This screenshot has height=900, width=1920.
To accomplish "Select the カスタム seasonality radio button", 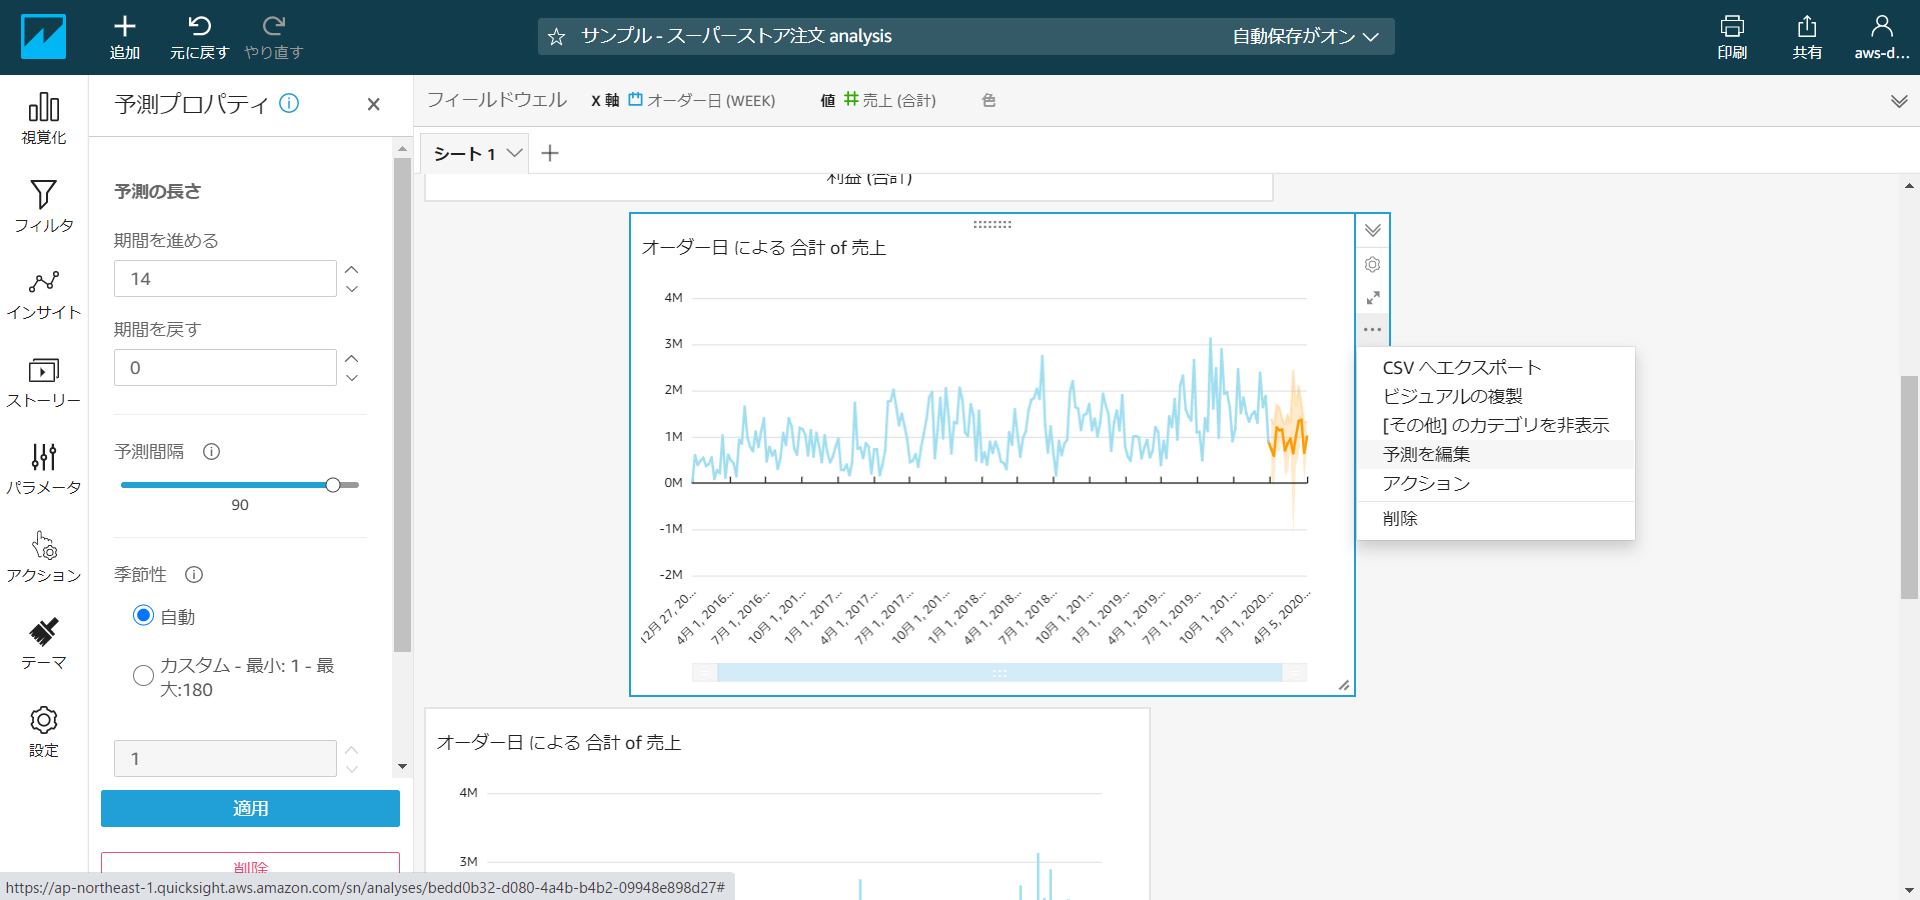I will pyautogui.click(x=143, y=677).
